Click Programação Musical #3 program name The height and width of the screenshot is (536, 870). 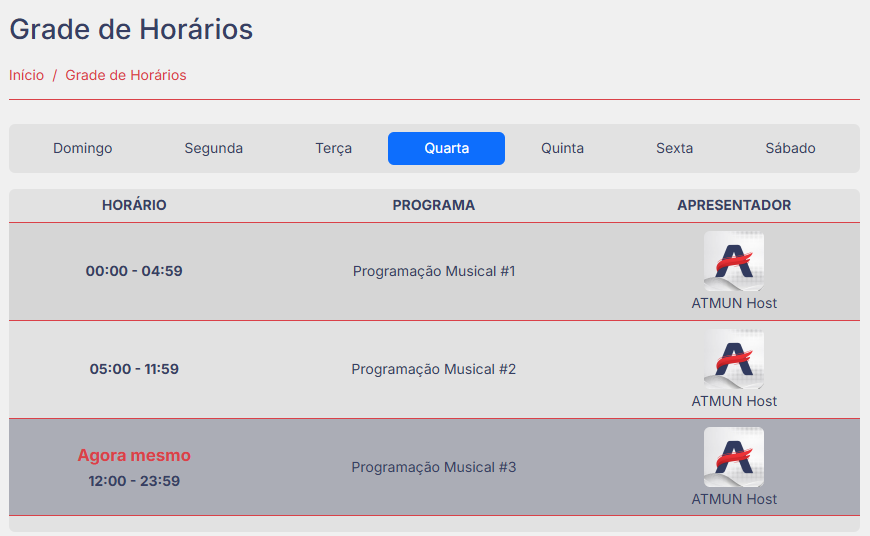click(434, 467)
